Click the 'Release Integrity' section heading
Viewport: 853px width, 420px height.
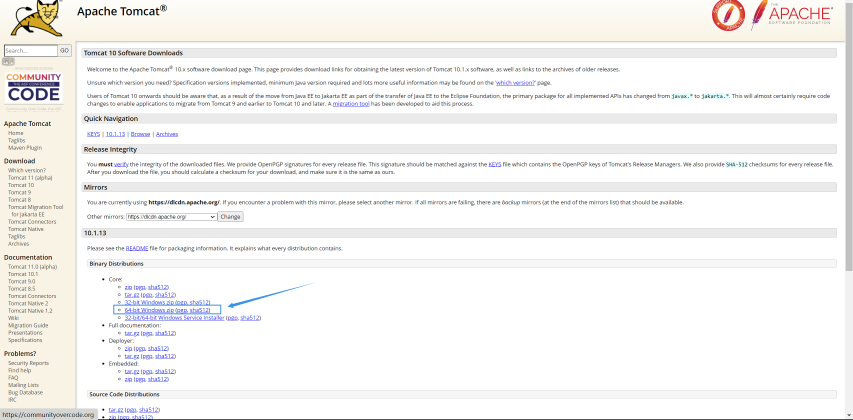click(110, 149)
